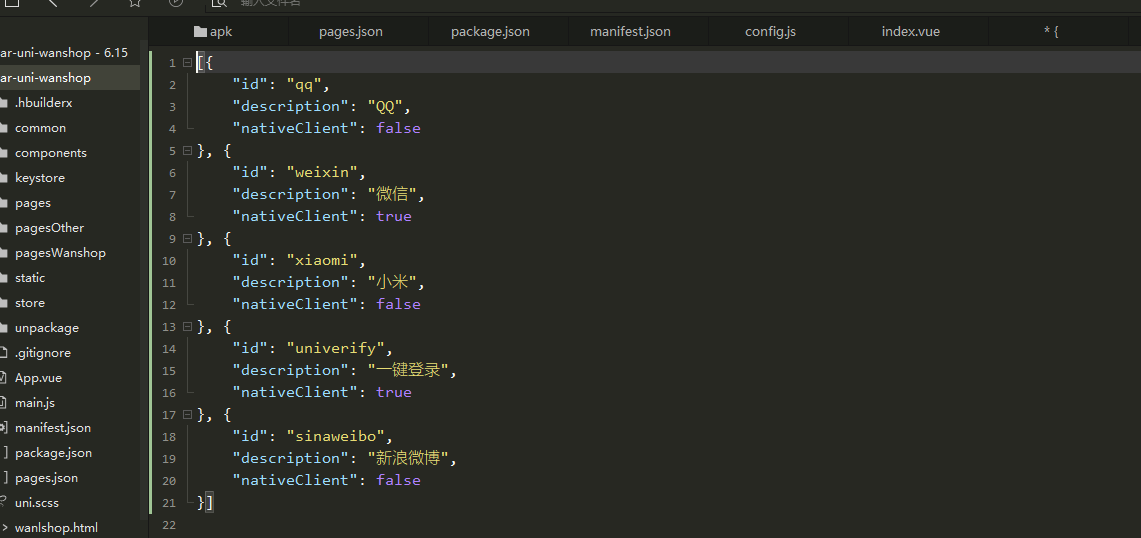Fold the sinaweibo object at line 17
This screenshot has width=1141, height=538.
coord(187,414)
